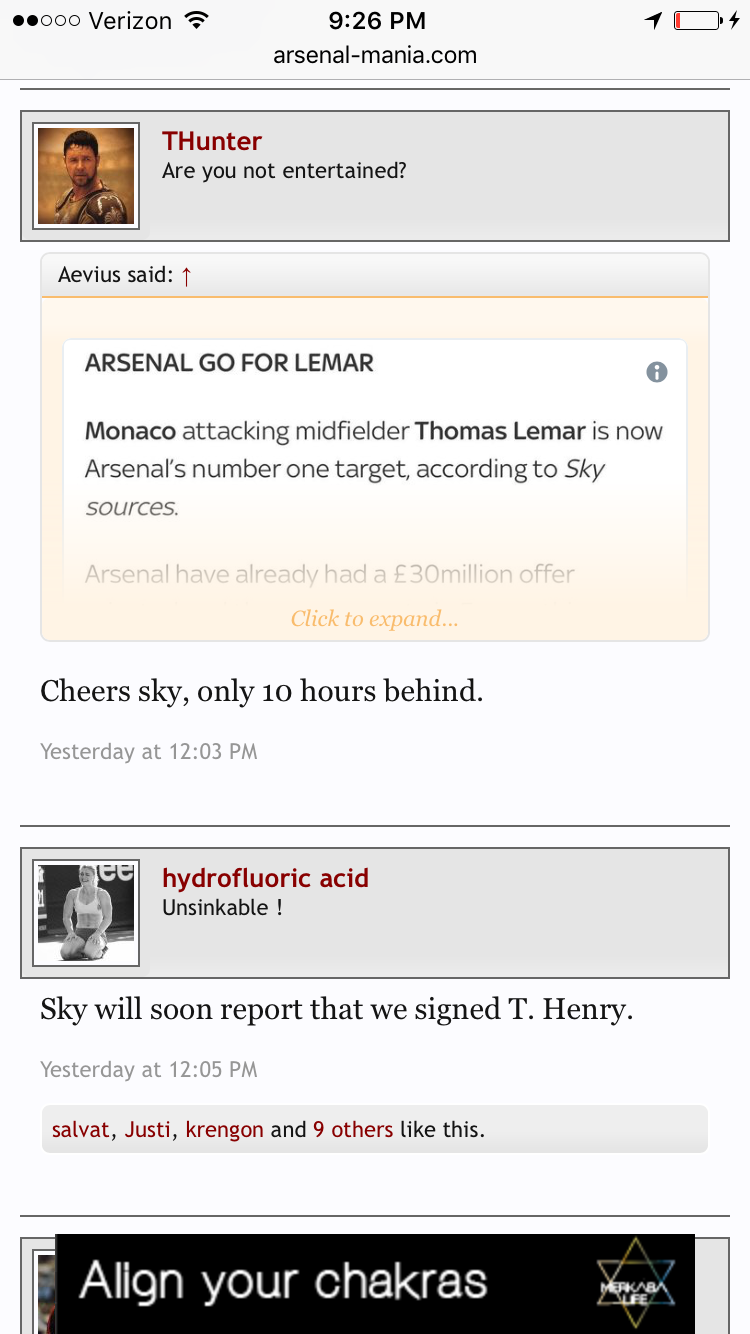This screenshot has width=750, height=1334.
Task: Open permalink 'Yesterday at 12:03 PM'
Action: coord(149,751)
